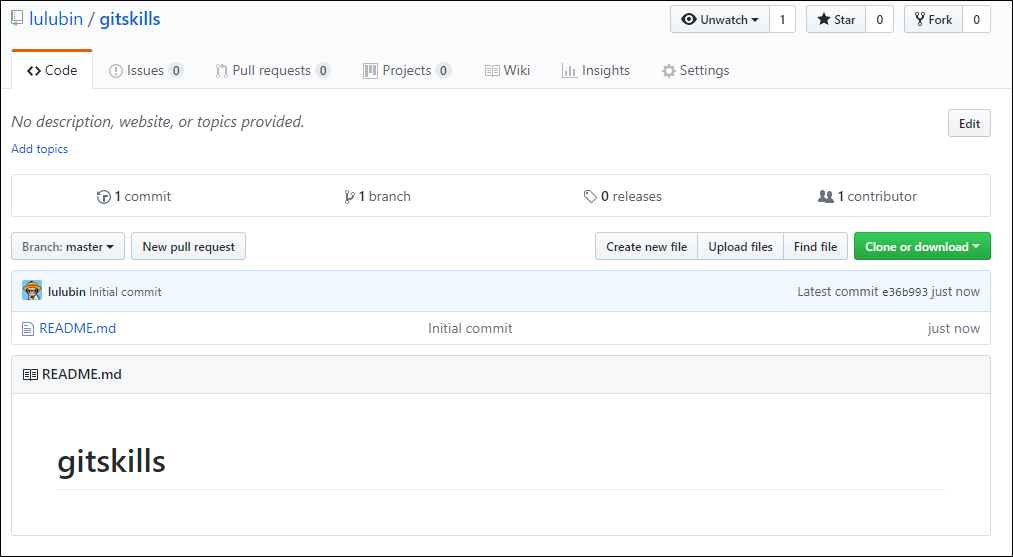Click the commit hash e36b993

(904, 292)
